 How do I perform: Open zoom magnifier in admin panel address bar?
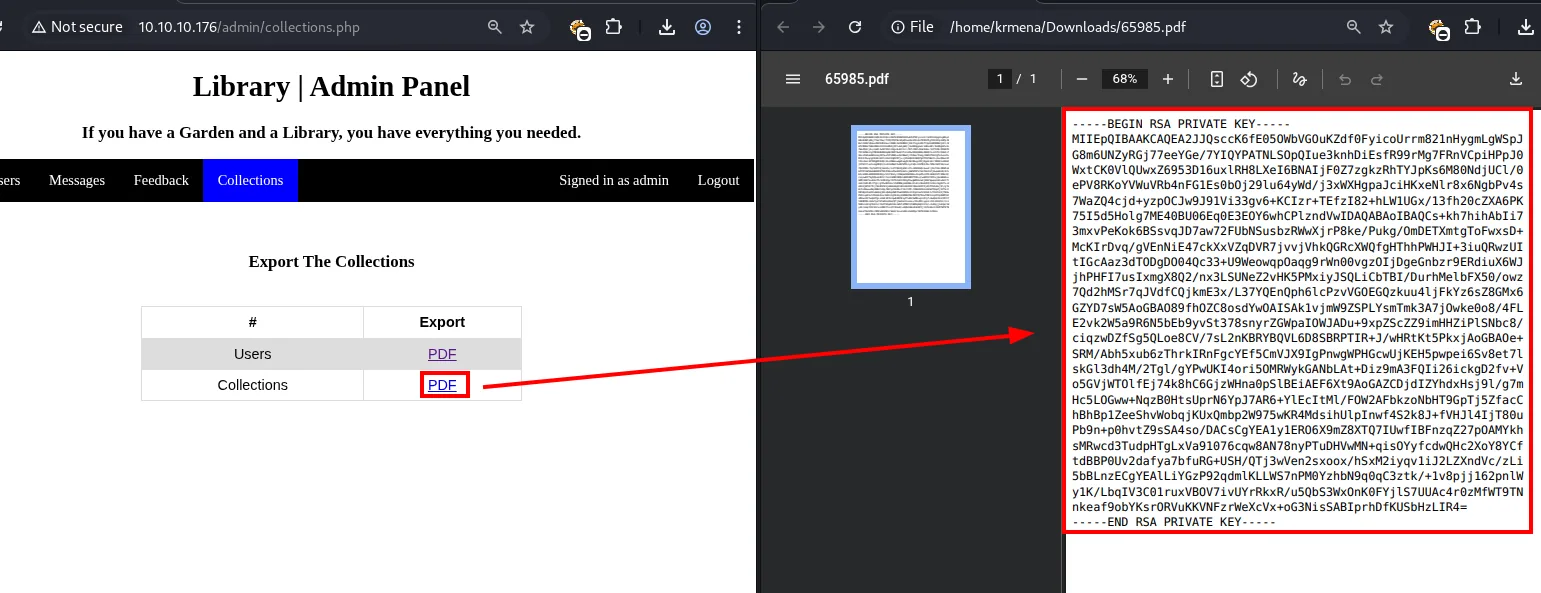coord(495,27)
